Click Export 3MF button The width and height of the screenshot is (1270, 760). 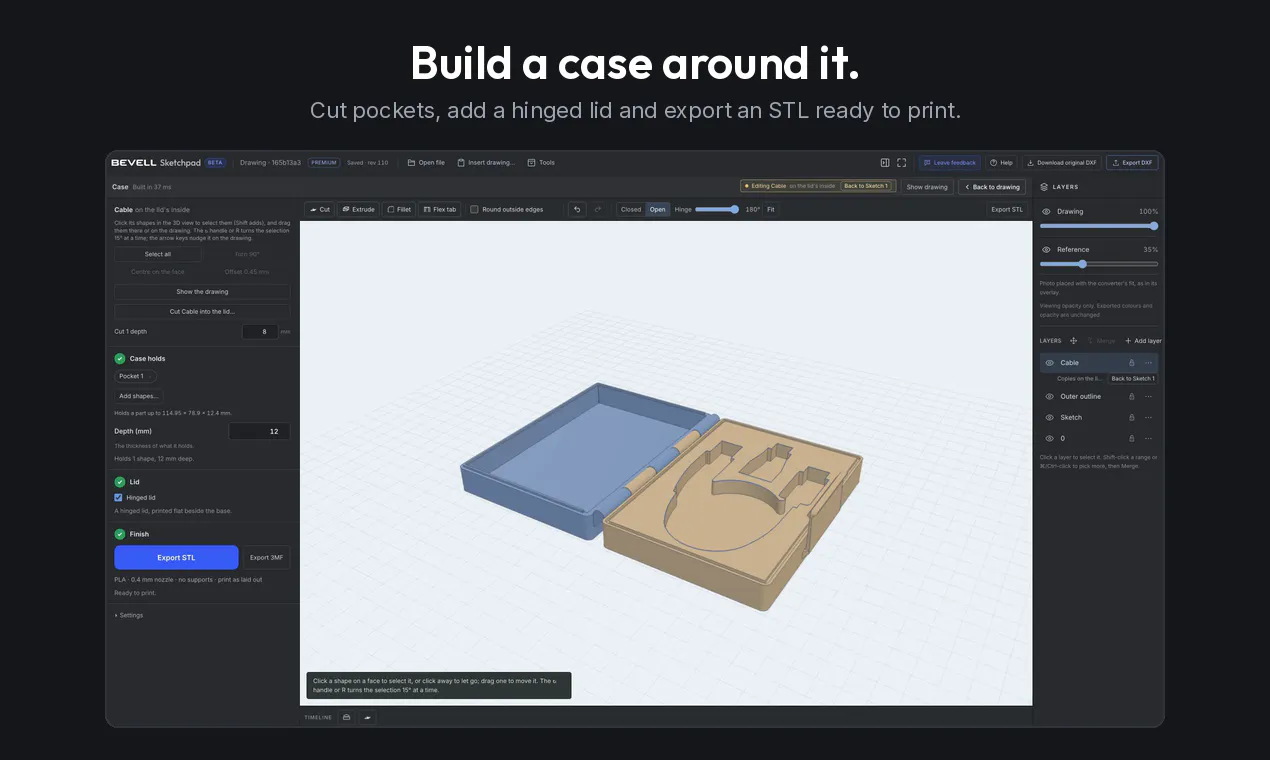(266, 557)
